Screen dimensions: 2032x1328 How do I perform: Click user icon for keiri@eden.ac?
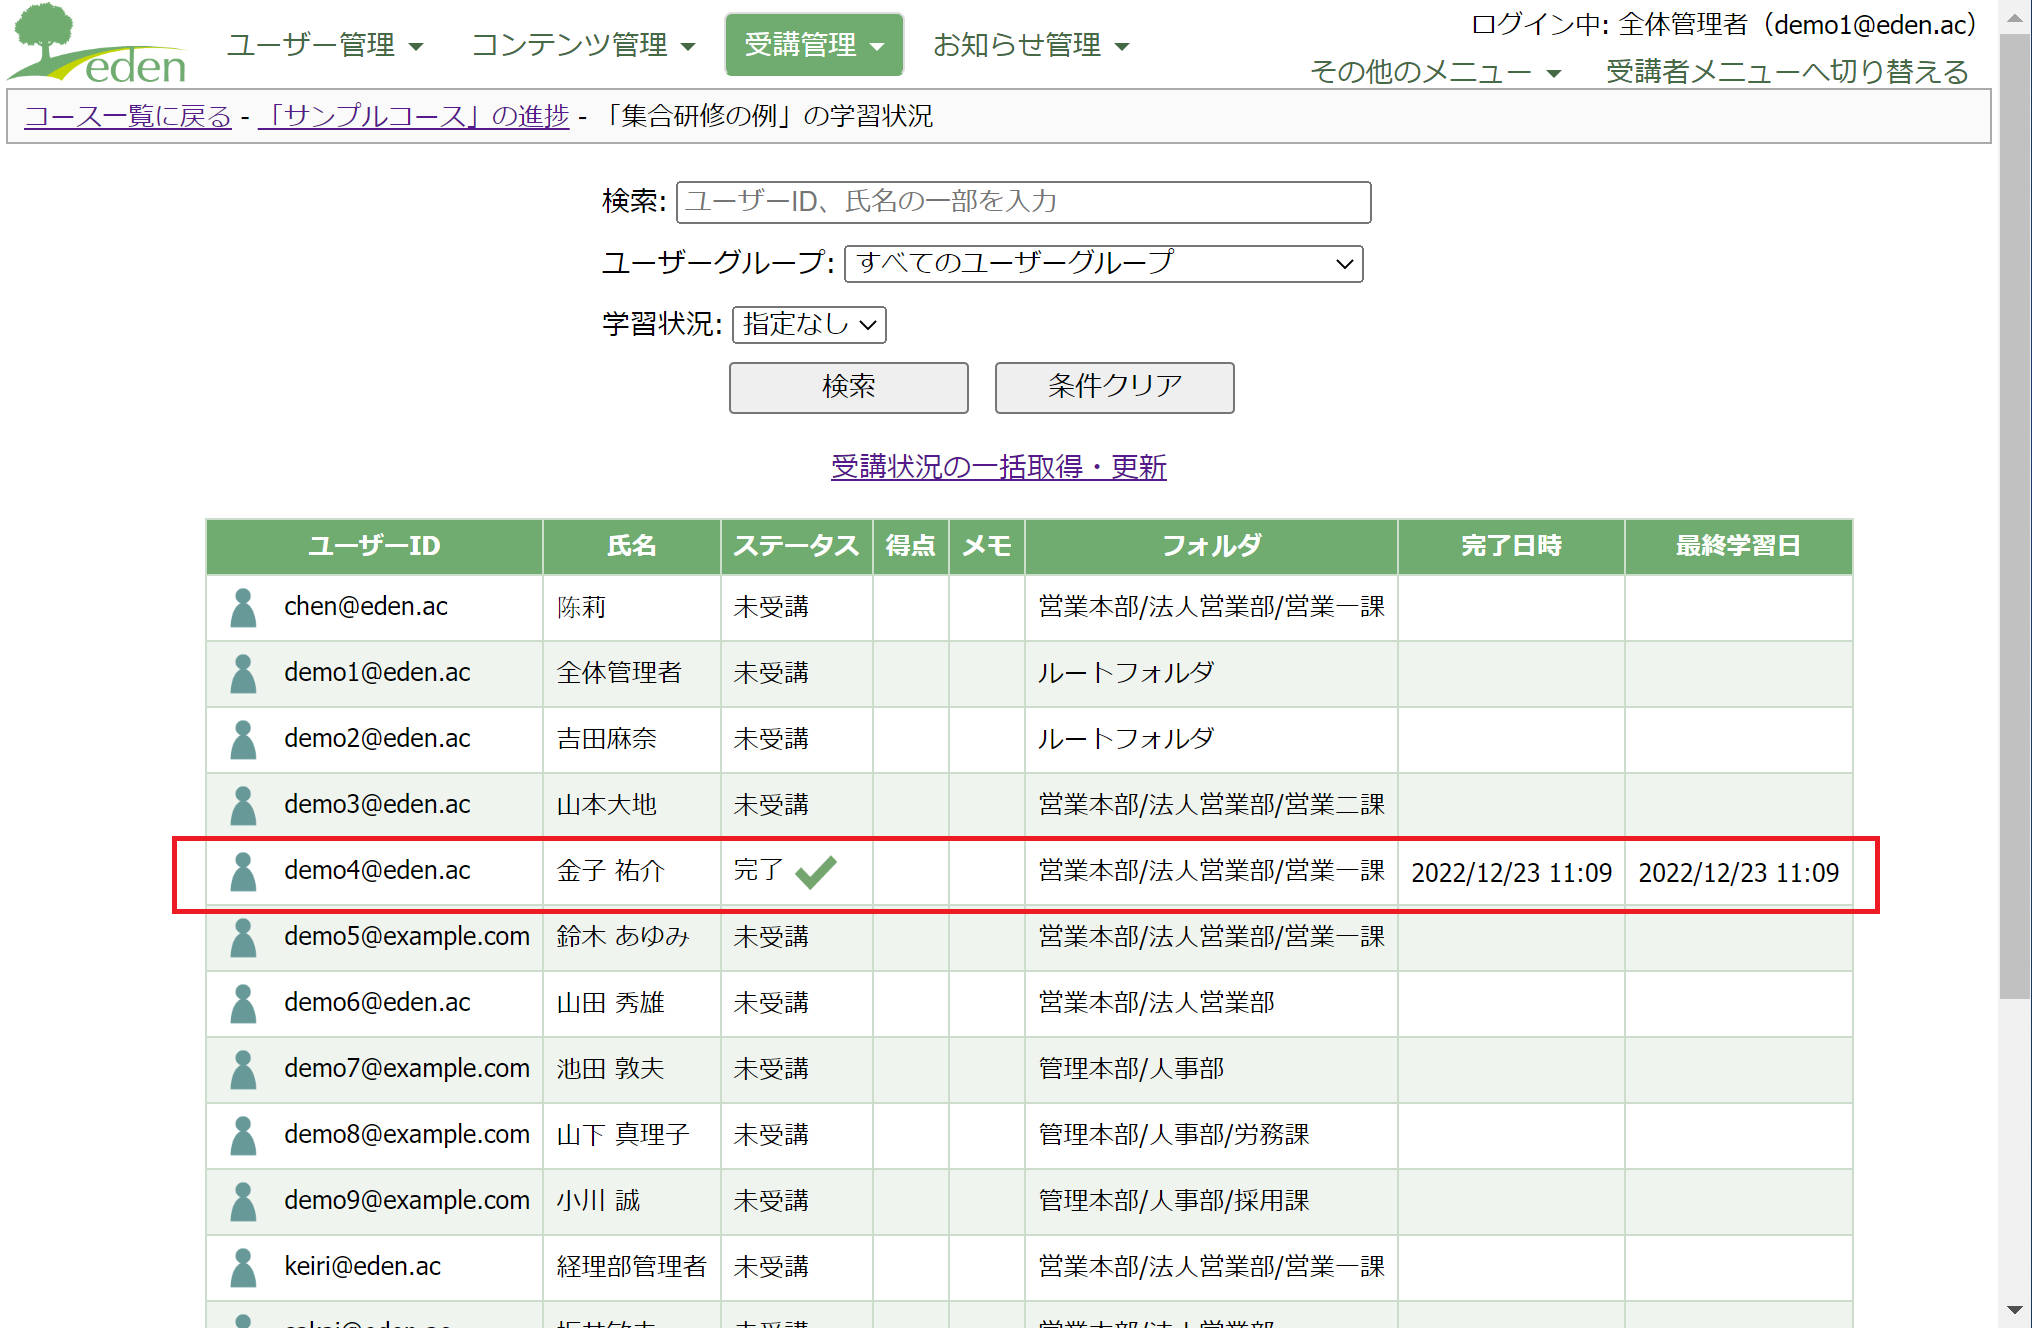243,1267
